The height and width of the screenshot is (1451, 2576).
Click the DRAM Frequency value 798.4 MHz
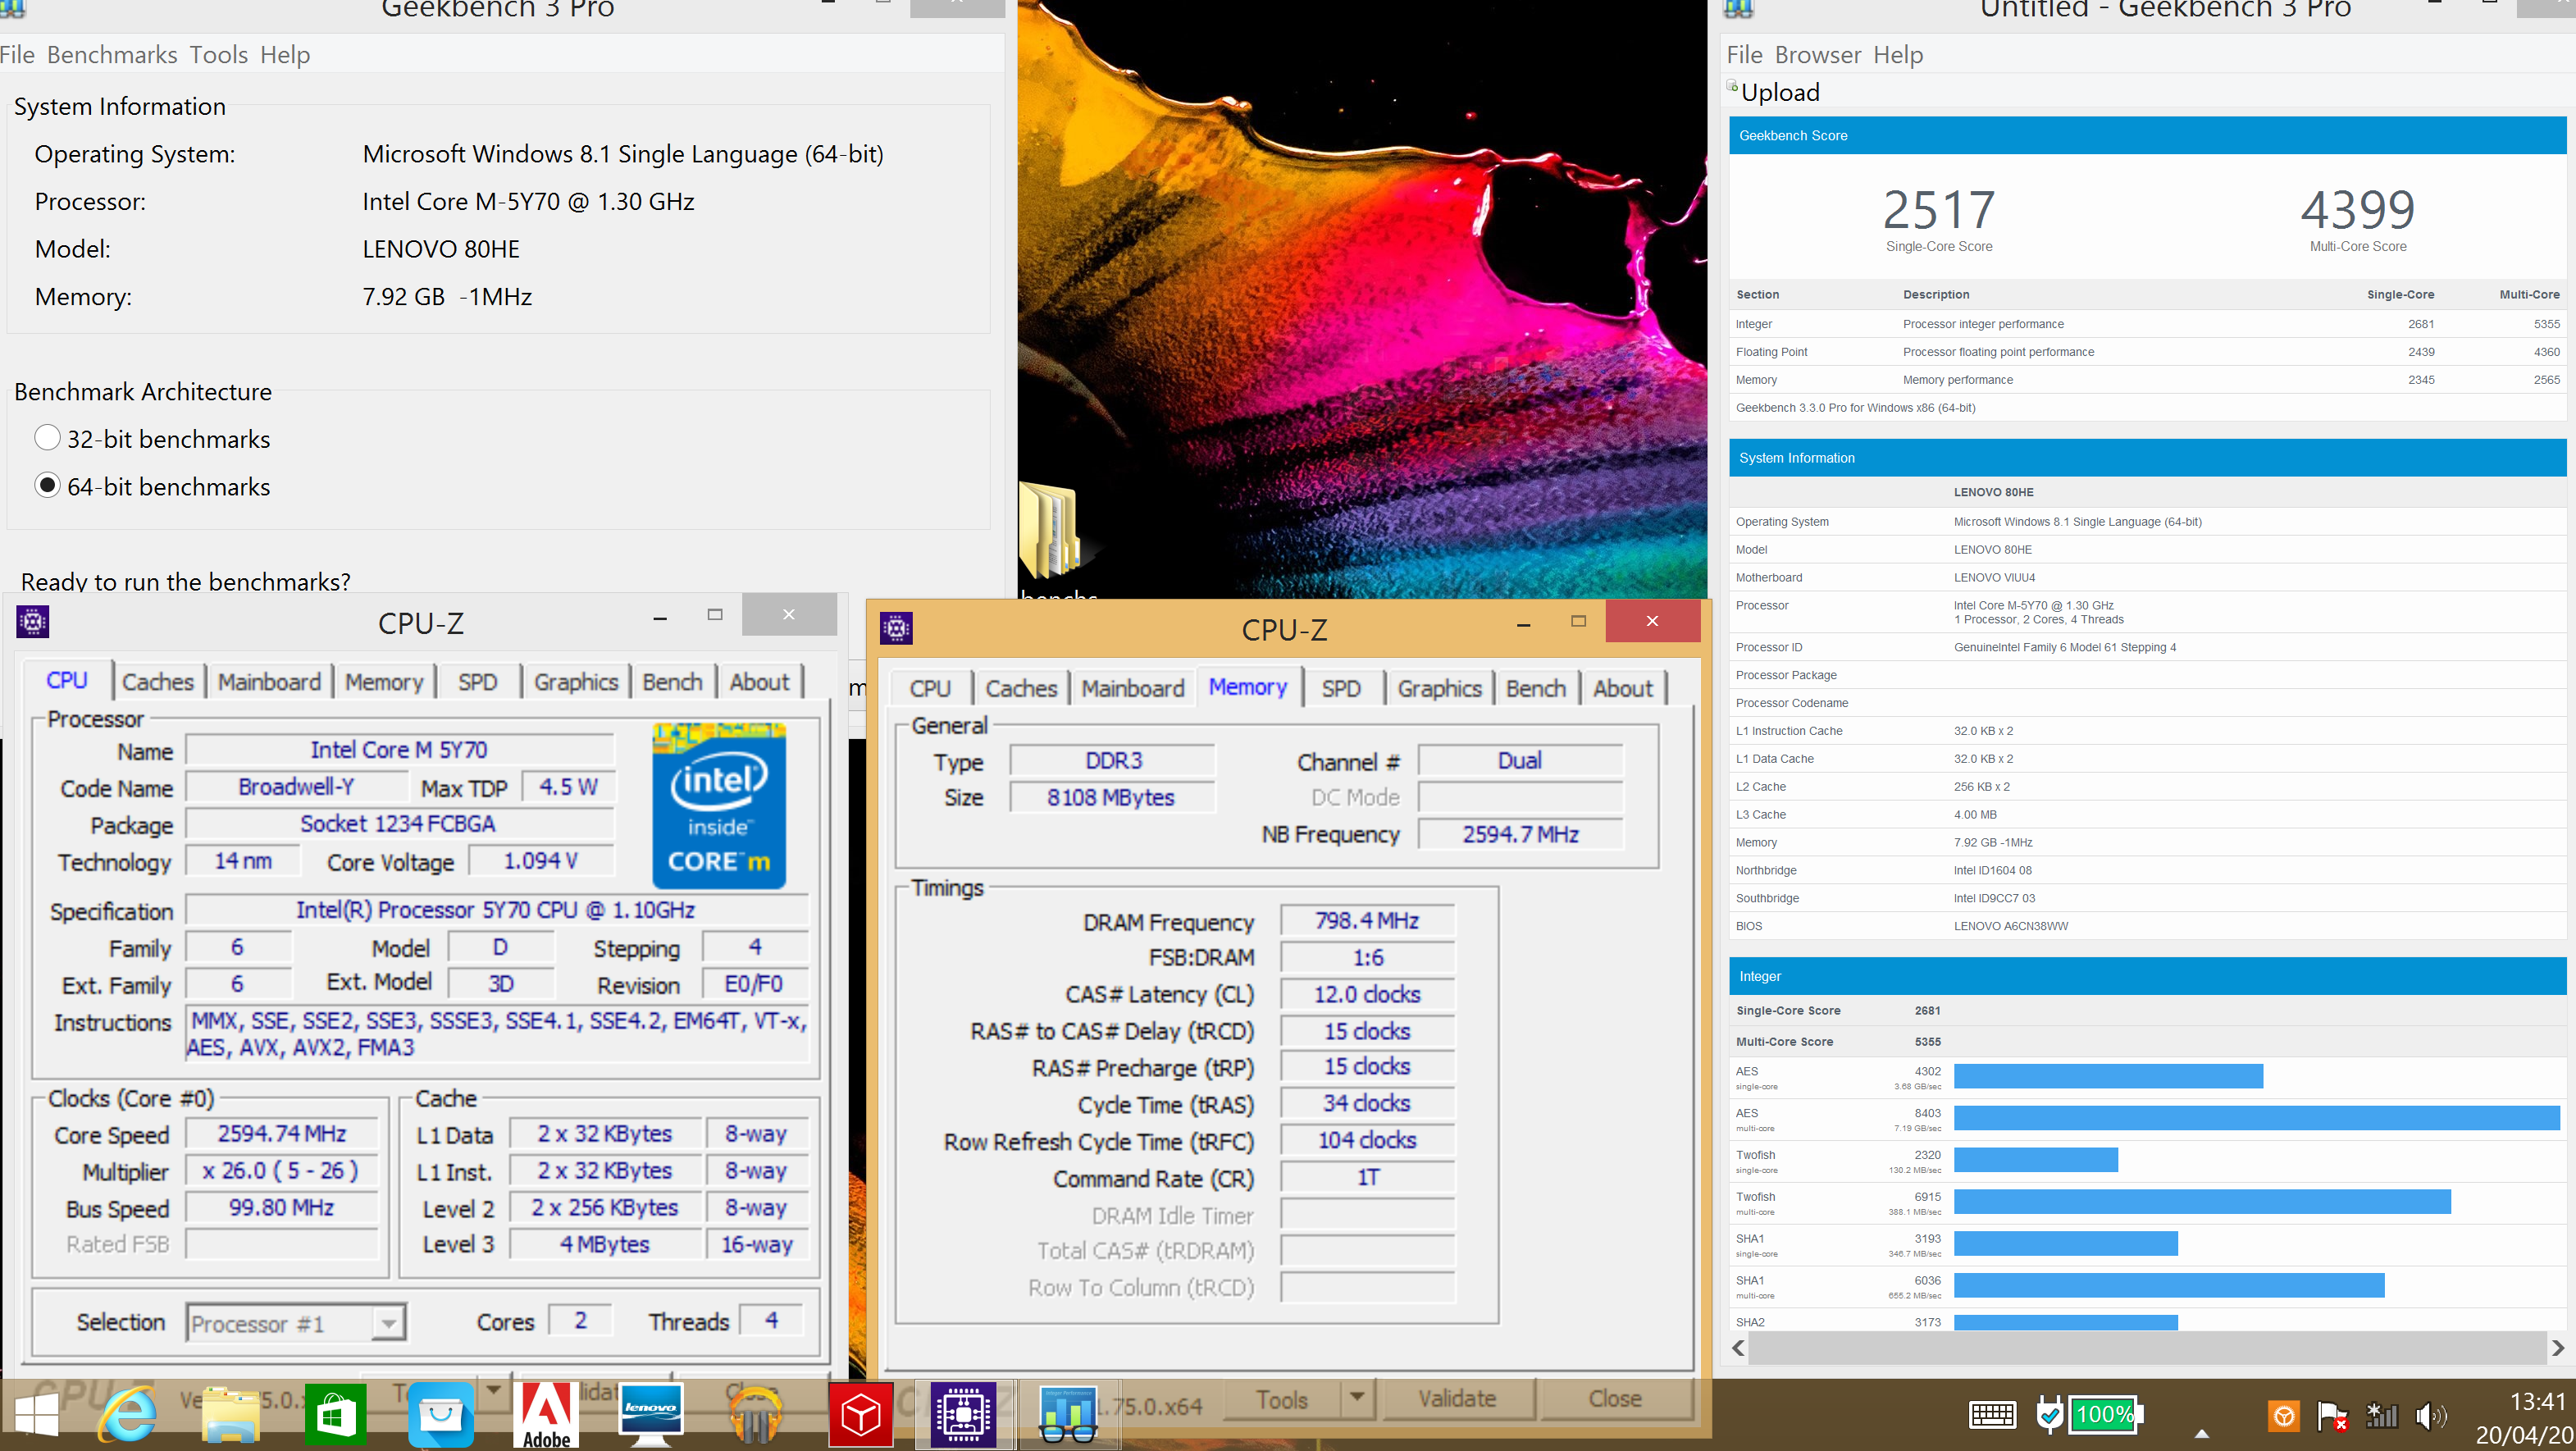(1366, 920)
